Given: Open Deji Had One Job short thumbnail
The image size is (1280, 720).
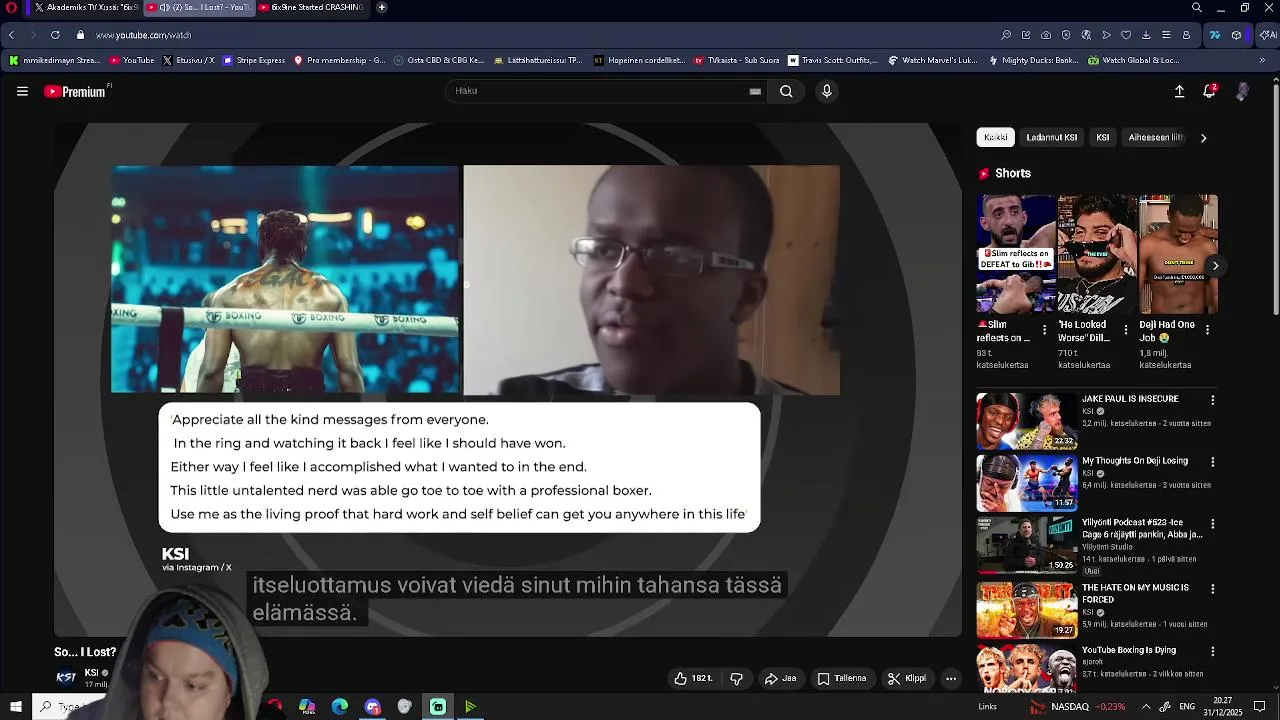Looking at the screenshot, I should [1177, 254].
